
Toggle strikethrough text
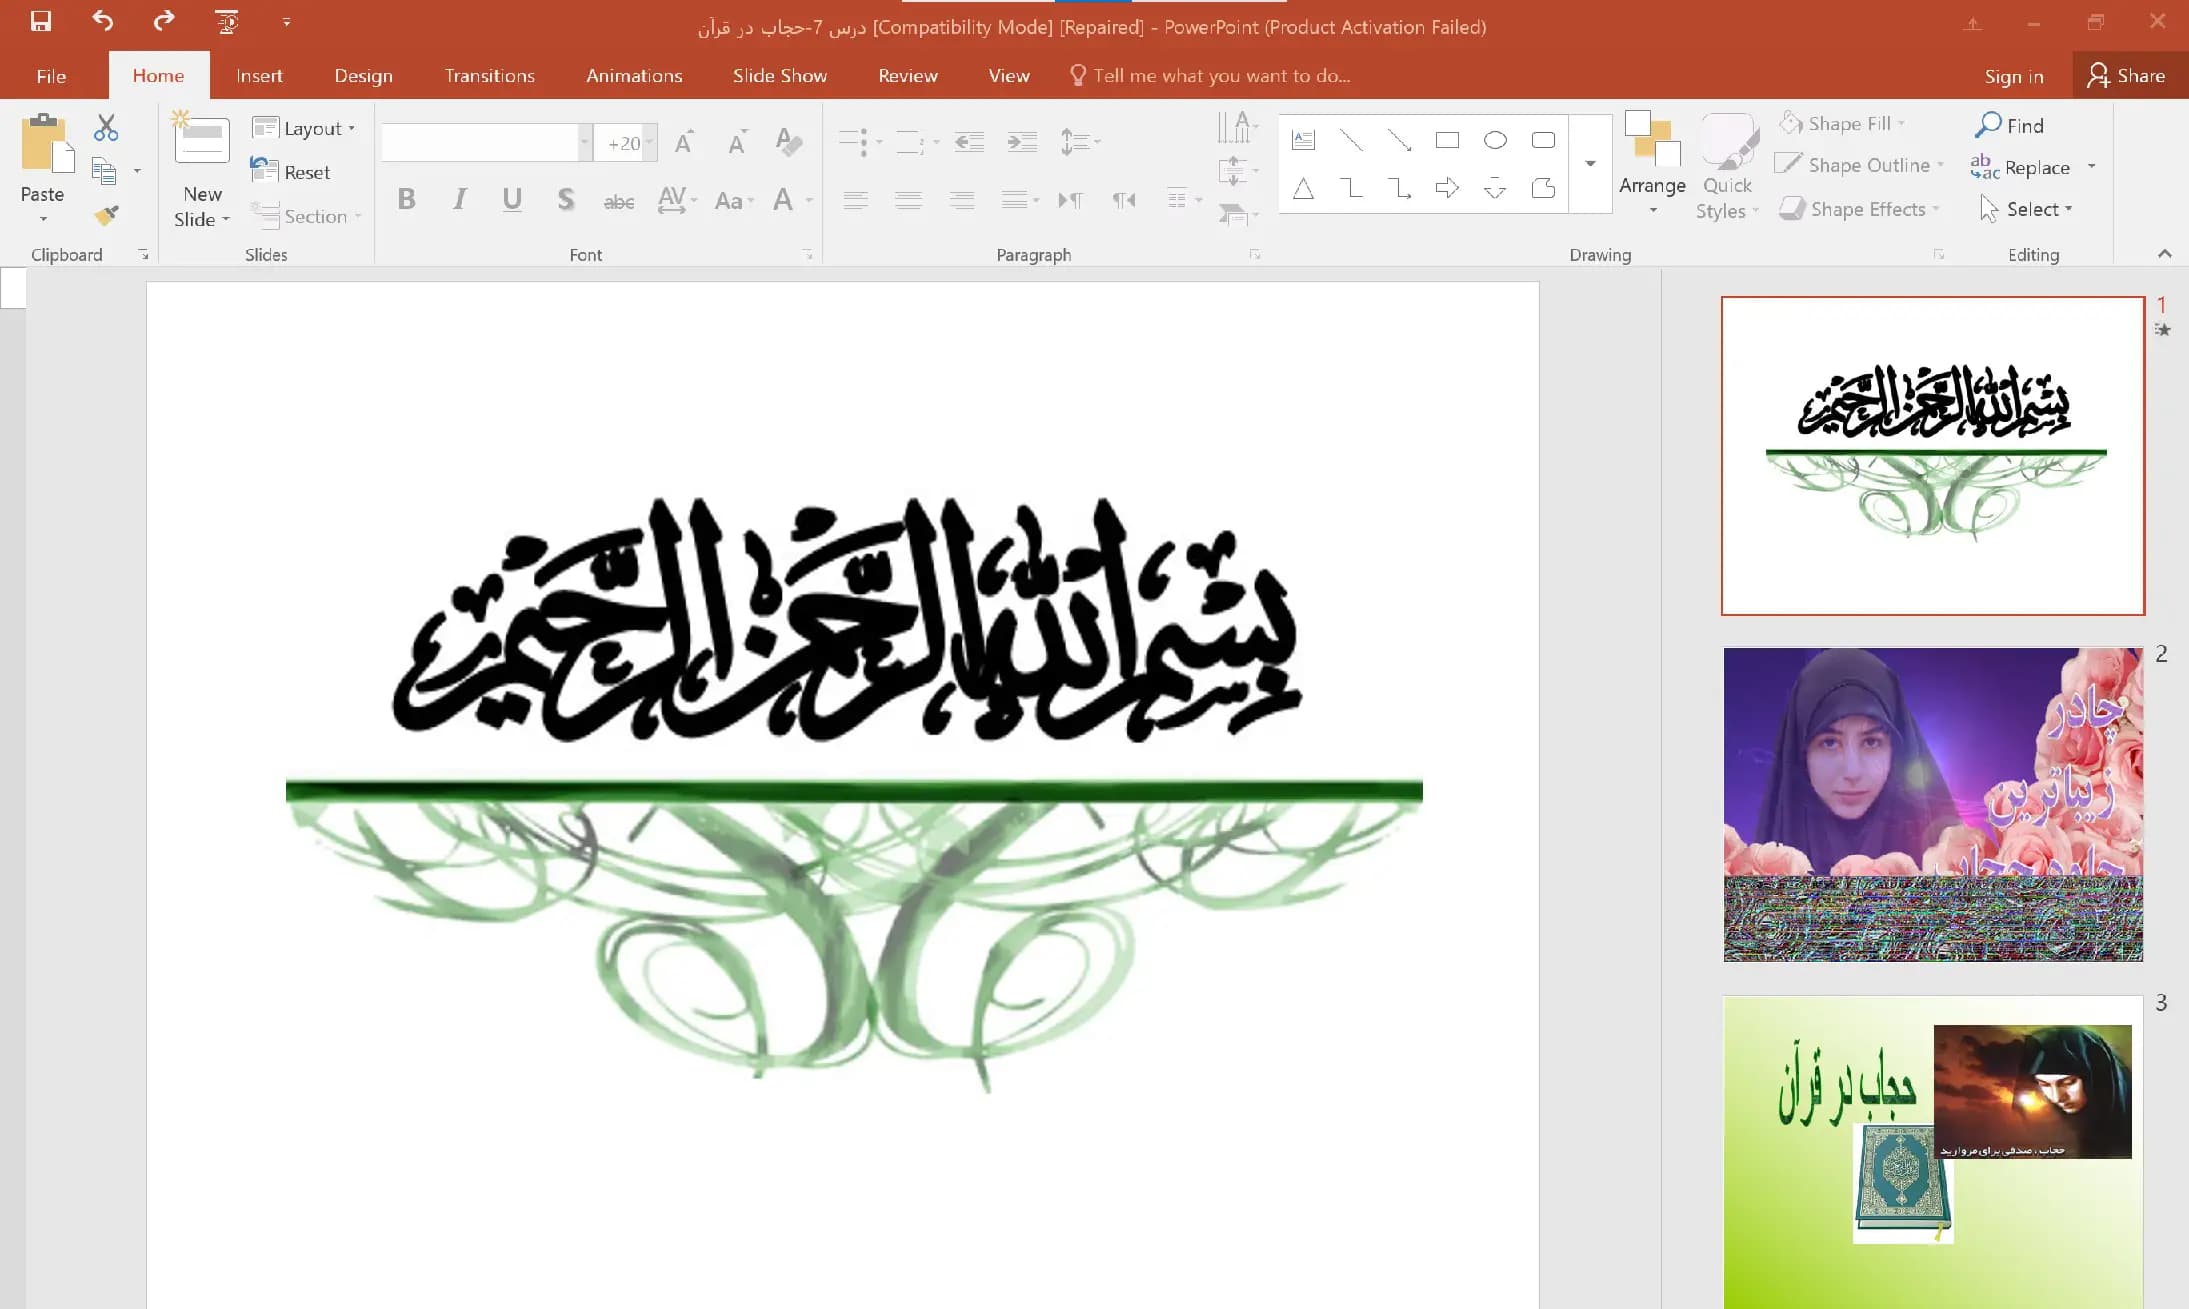pyautogui.click(x=619, y=201)
